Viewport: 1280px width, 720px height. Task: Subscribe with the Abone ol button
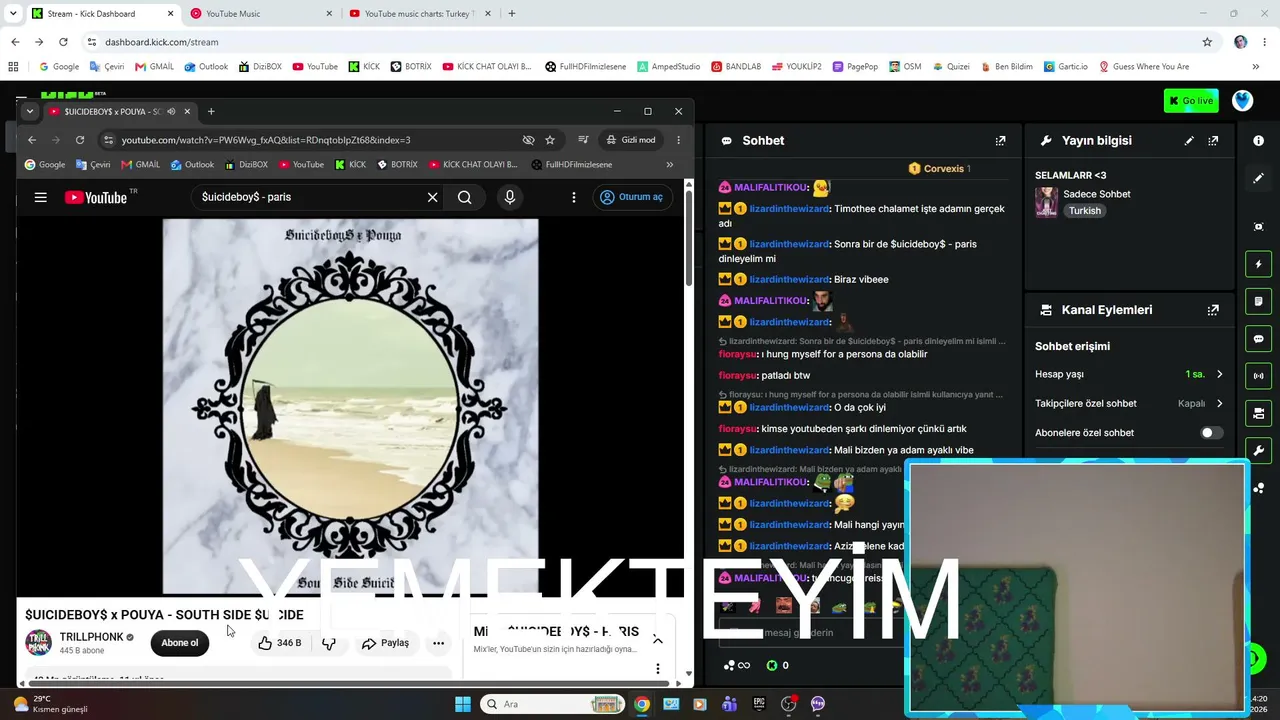coord(180,643)
